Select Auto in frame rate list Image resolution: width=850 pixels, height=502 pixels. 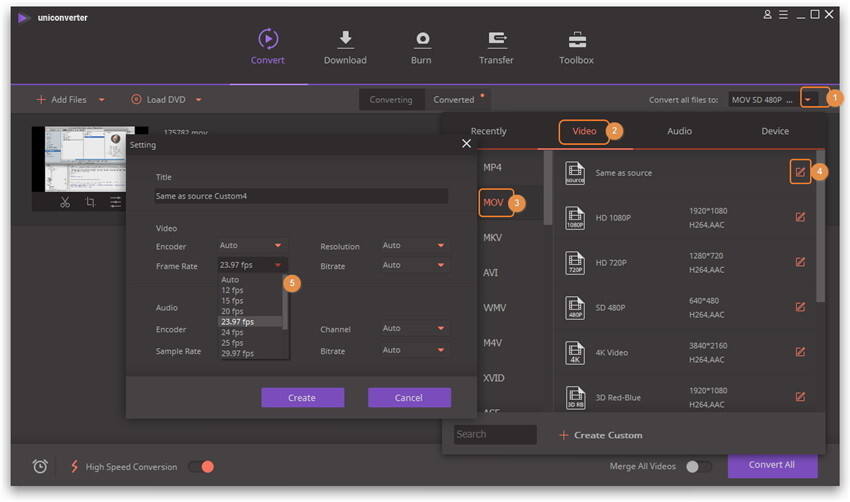[x=230, y=280]
